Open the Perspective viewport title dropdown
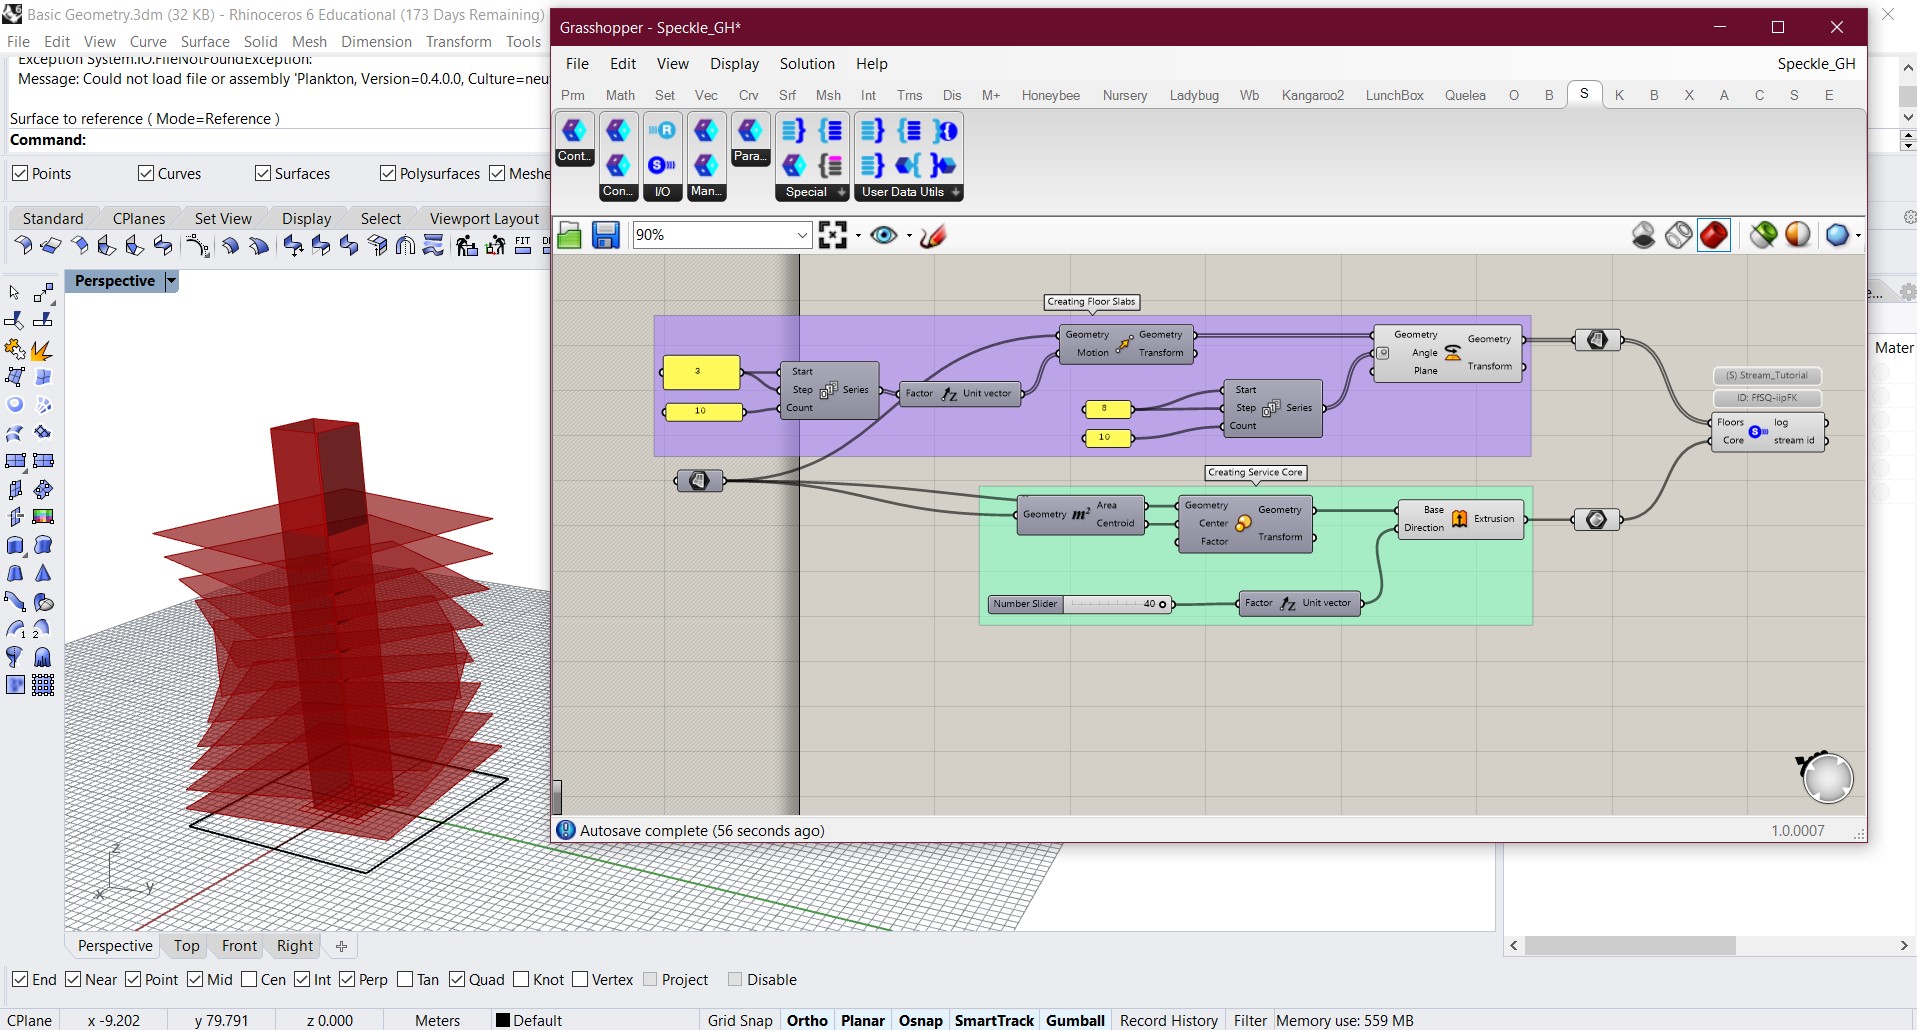Image resolution: width=1917 pixels, height=1030 pixels. (170, 281)
